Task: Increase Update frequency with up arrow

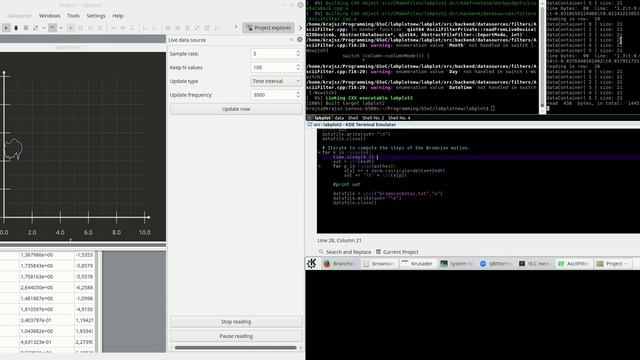Action: [298, 93]
